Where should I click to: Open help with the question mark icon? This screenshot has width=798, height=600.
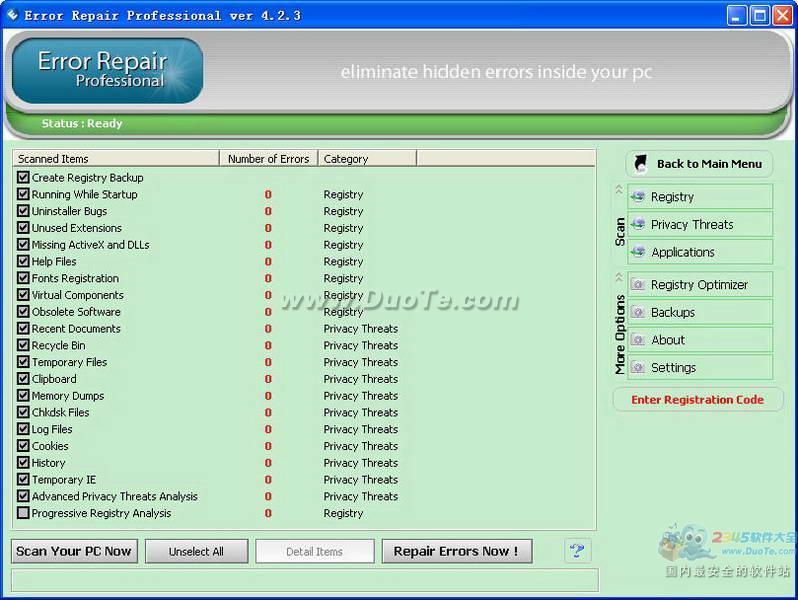point(578,551)
